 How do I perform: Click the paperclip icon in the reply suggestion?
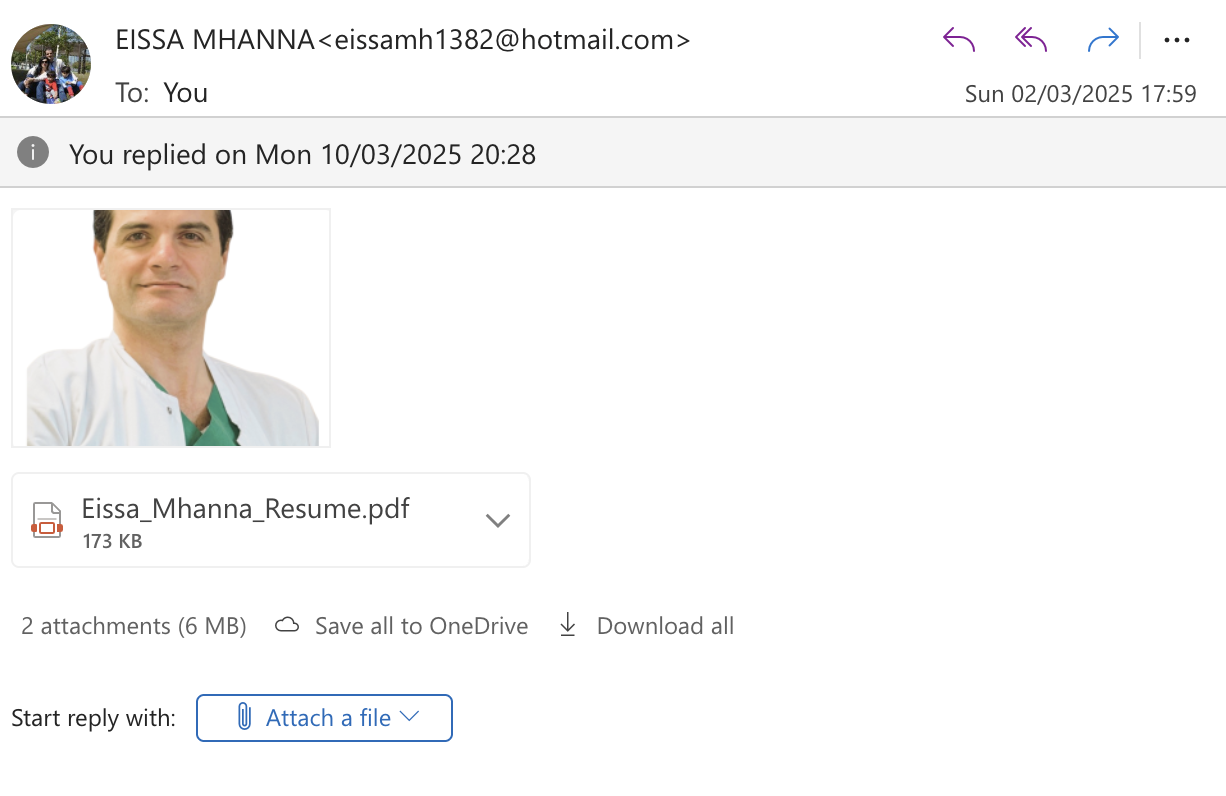(x=243, y=717)
